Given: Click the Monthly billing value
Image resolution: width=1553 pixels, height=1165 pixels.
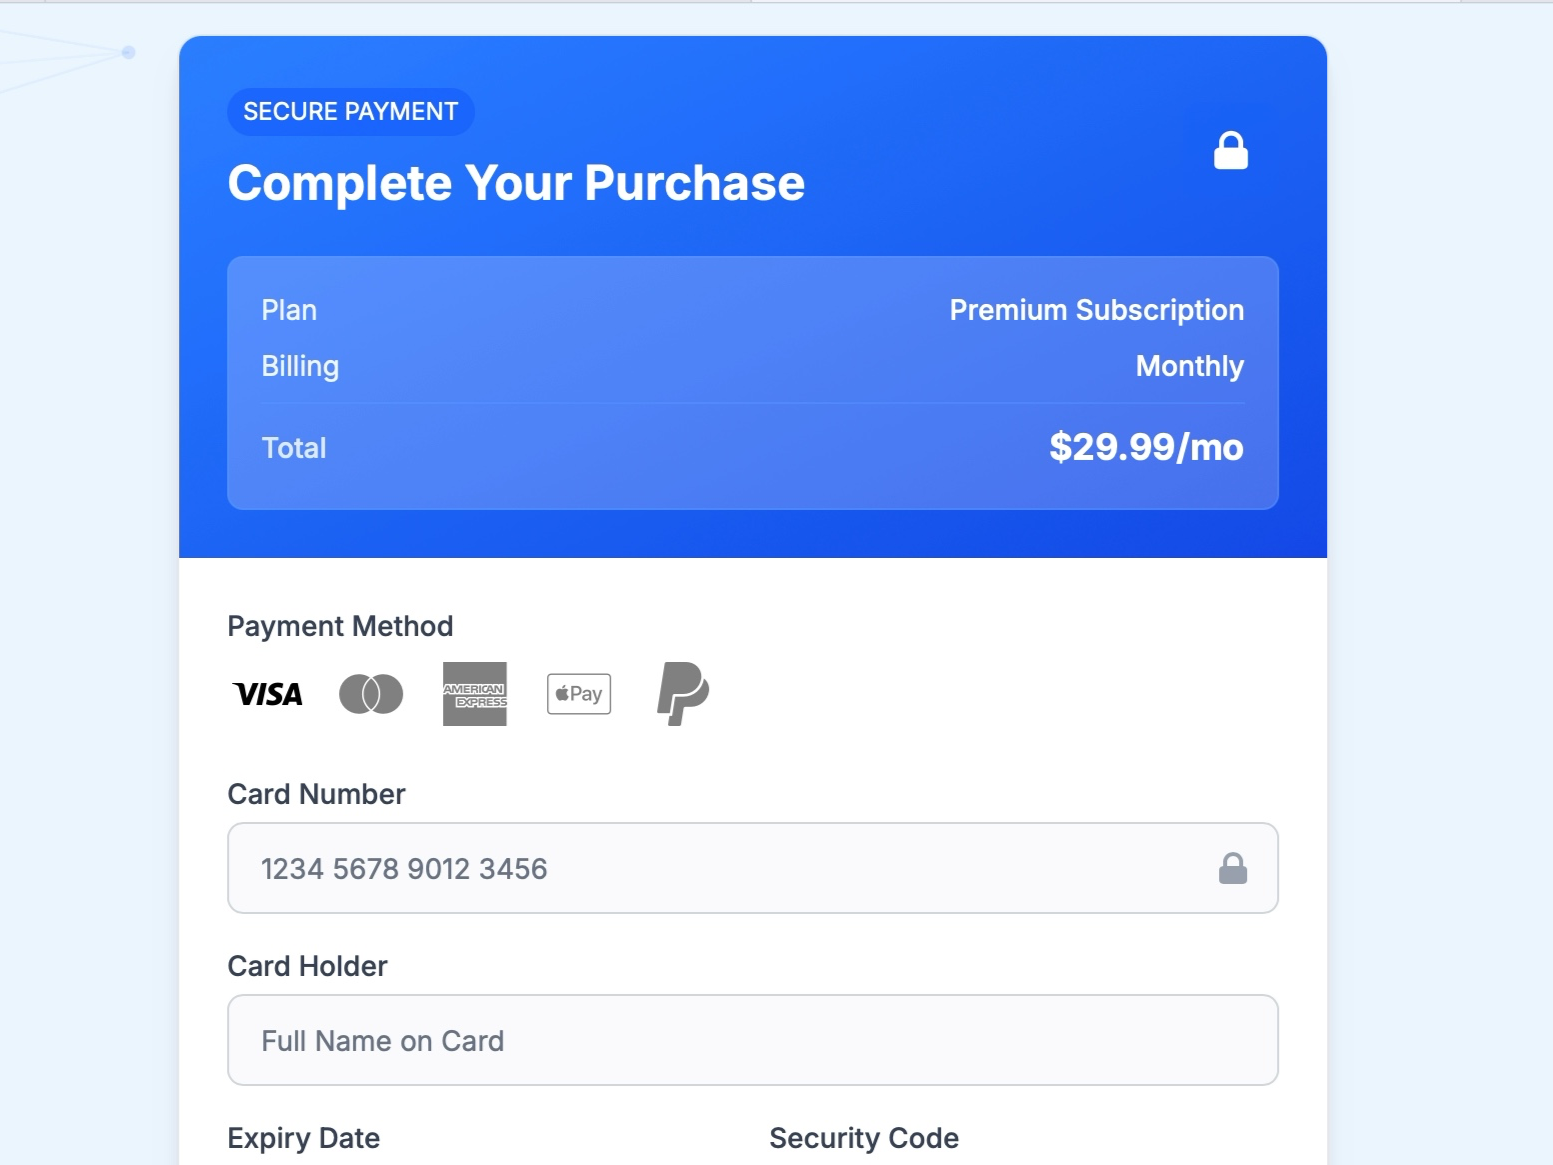Looking at the screenshot, I should coord(1189,366).
